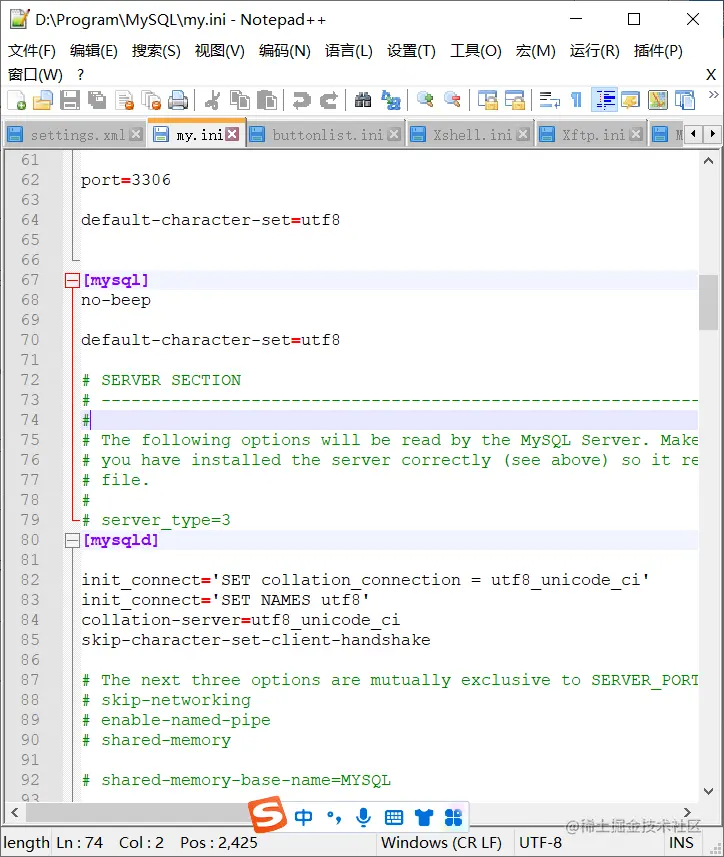Cut selection with scissors icon
The width and height of the screenshot is (724, 857).
(x=213, y=101)
